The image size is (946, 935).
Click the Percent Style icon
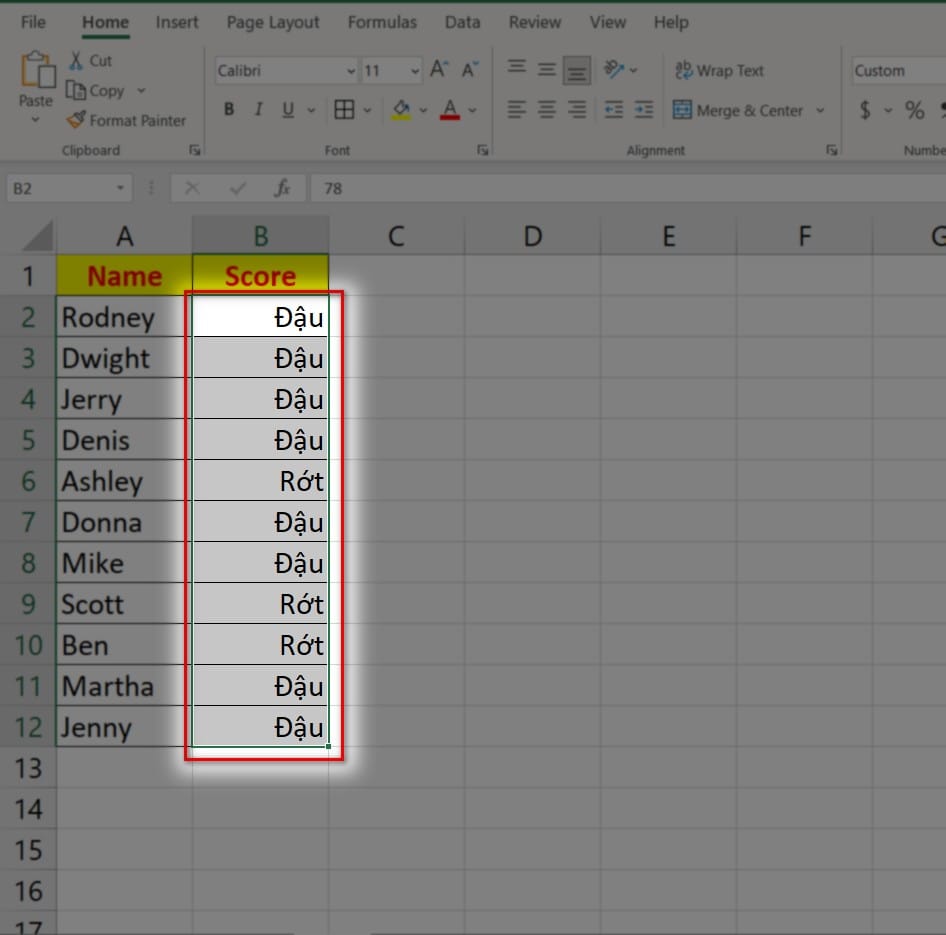[x=914, y=110]
